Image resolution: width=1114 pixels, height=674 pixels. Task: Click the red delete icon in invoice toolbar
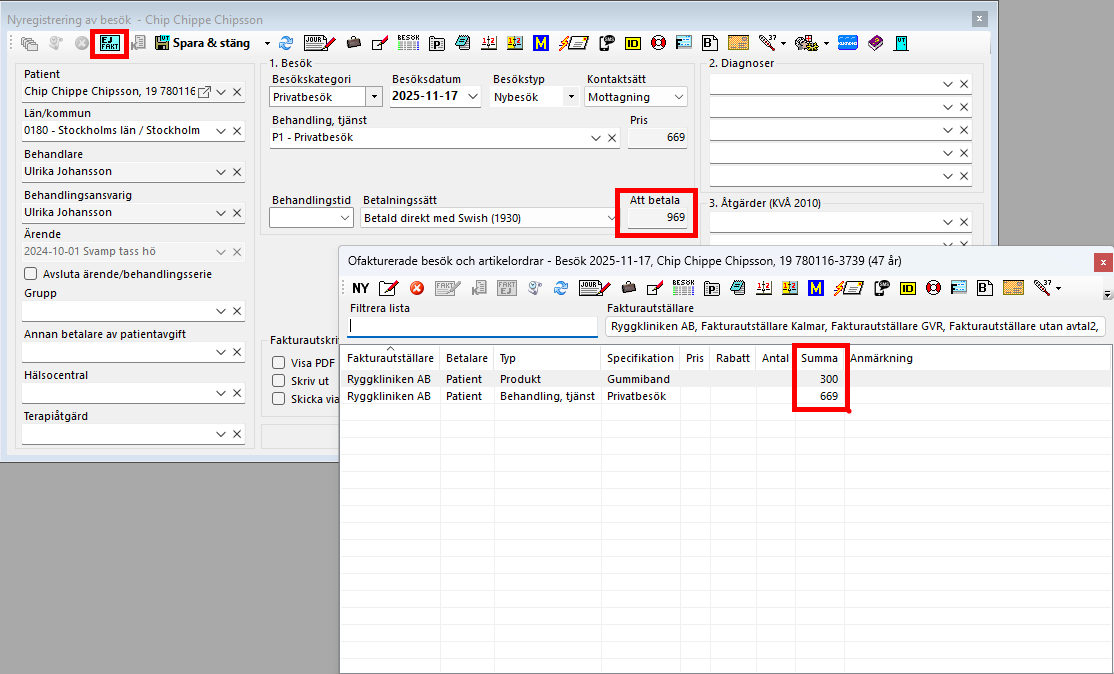tap(416, 288)
